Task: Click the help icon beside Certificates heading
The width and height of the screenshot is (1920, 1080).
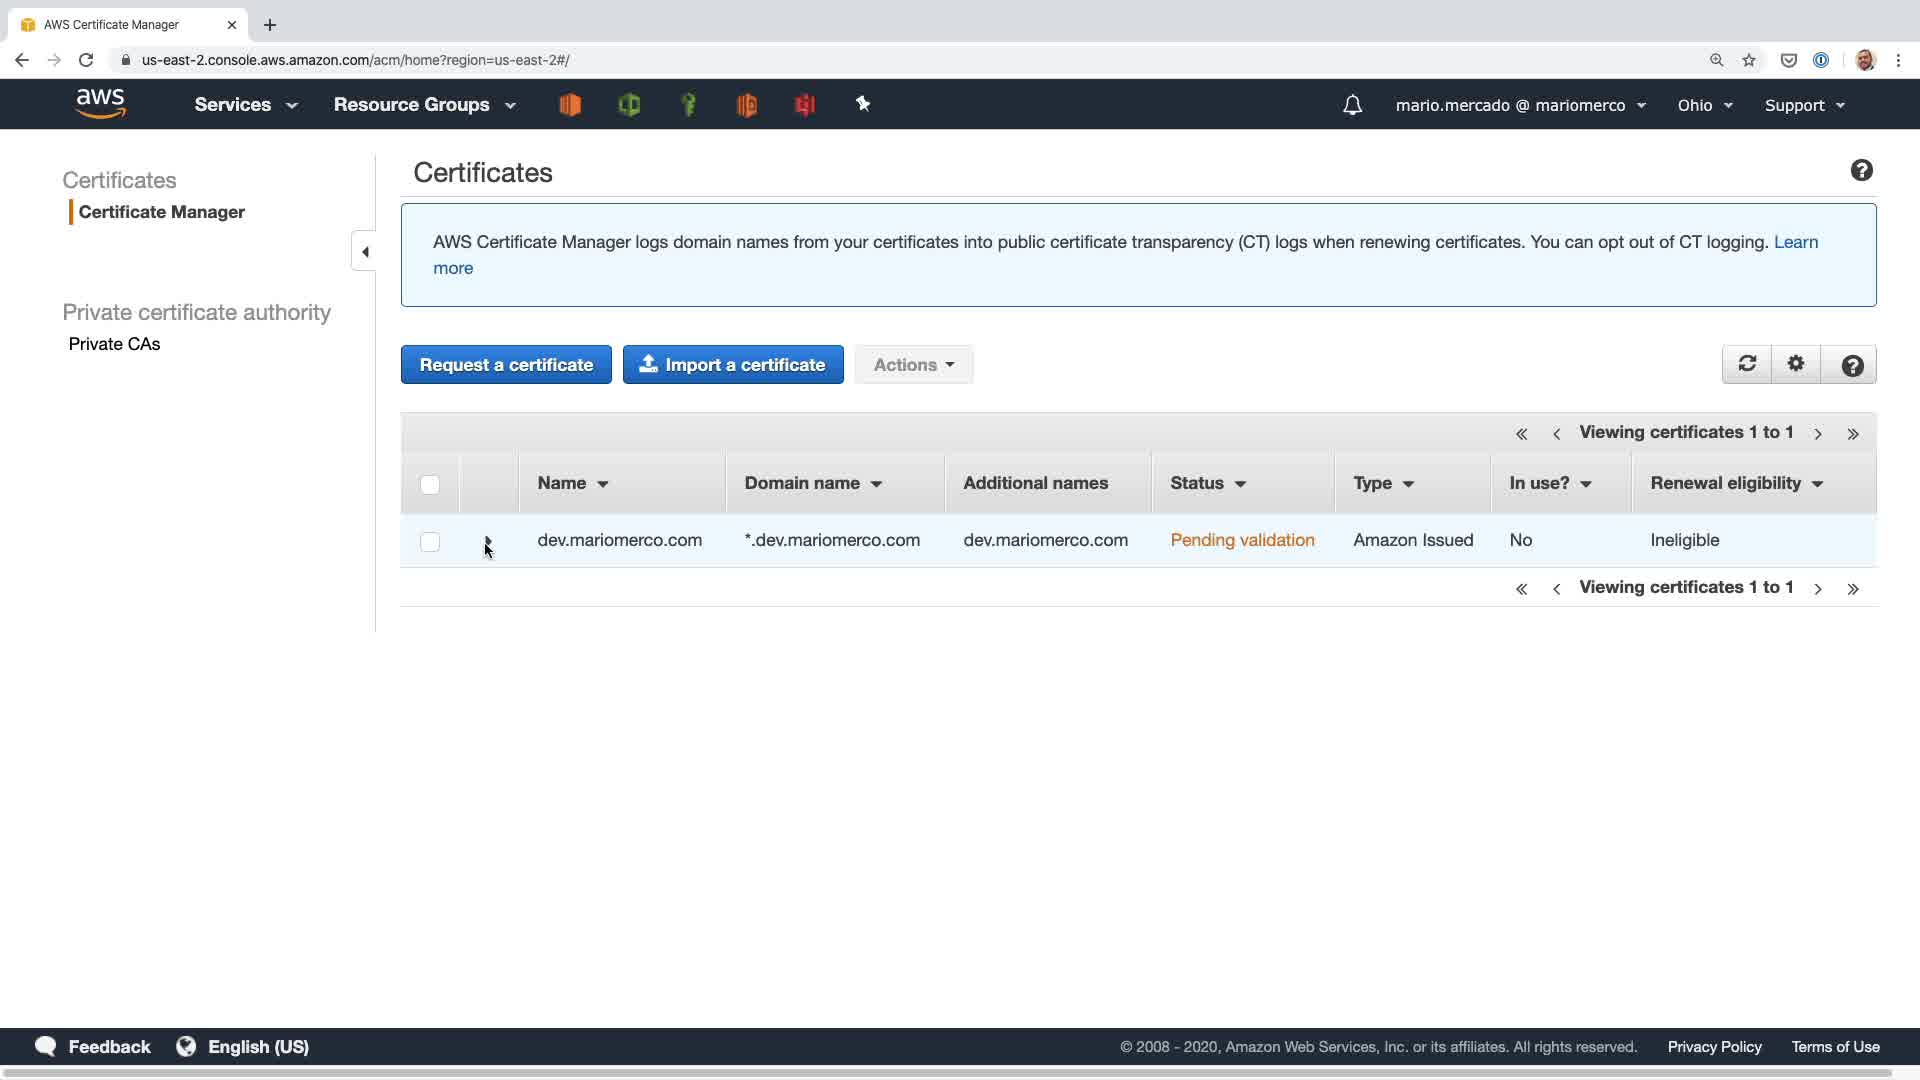Action: click(1861, 171)
